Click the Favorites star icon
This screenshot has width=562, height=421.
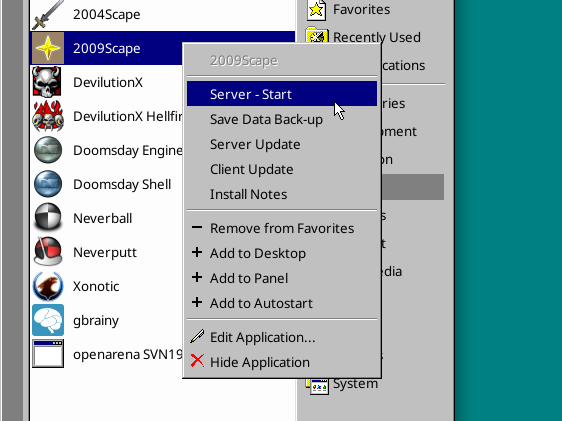[316, 10]
